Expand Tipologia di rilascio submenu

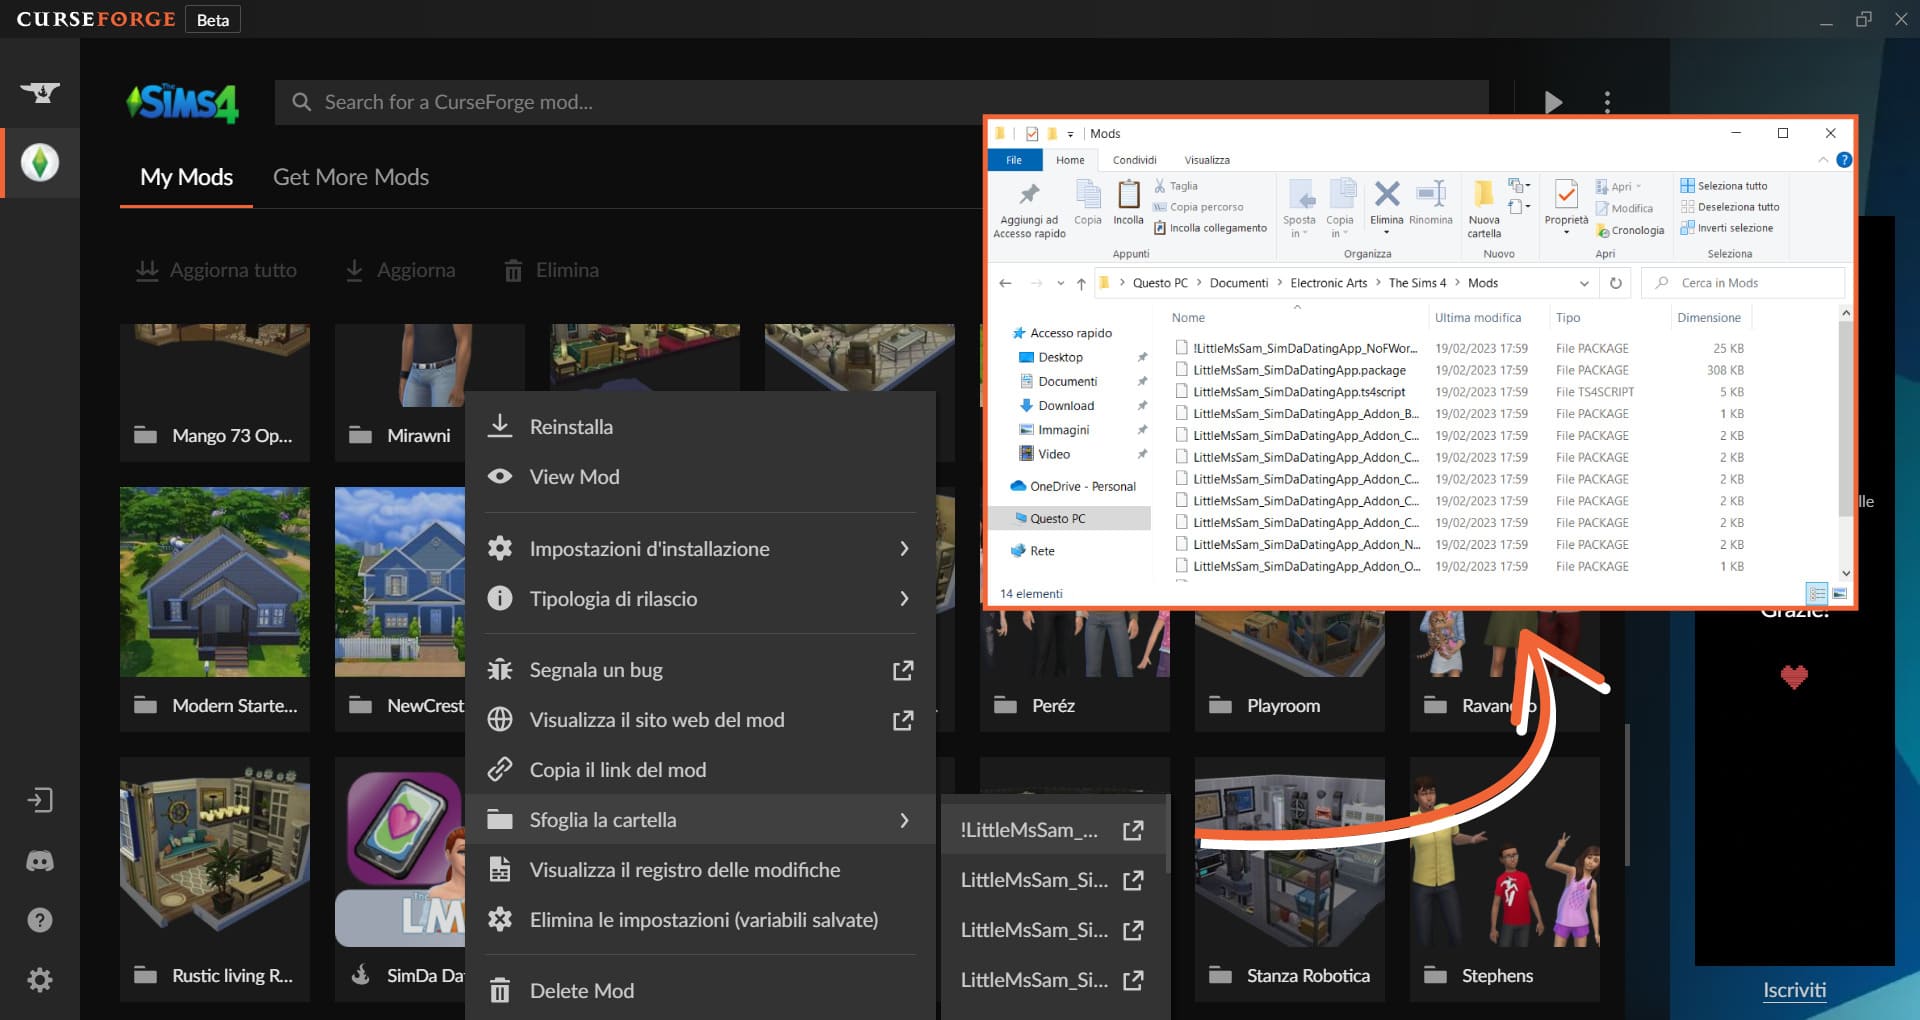pyautogui.click(x=700, y=598)
